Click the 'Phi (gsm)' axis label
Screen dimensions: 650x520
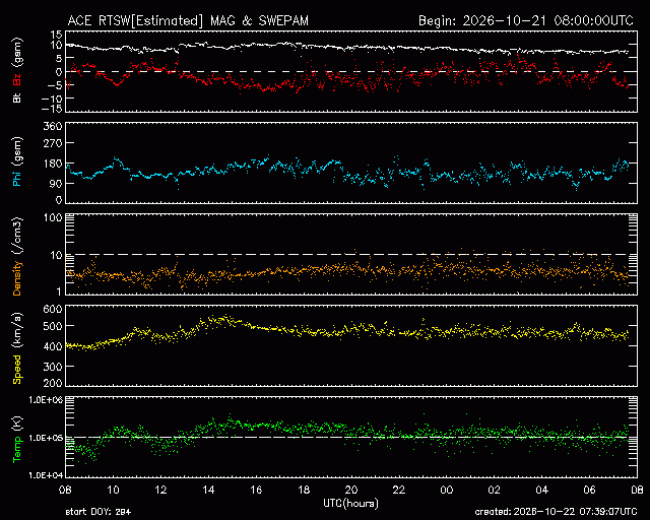pyautogui.click(x=17, y=162)
